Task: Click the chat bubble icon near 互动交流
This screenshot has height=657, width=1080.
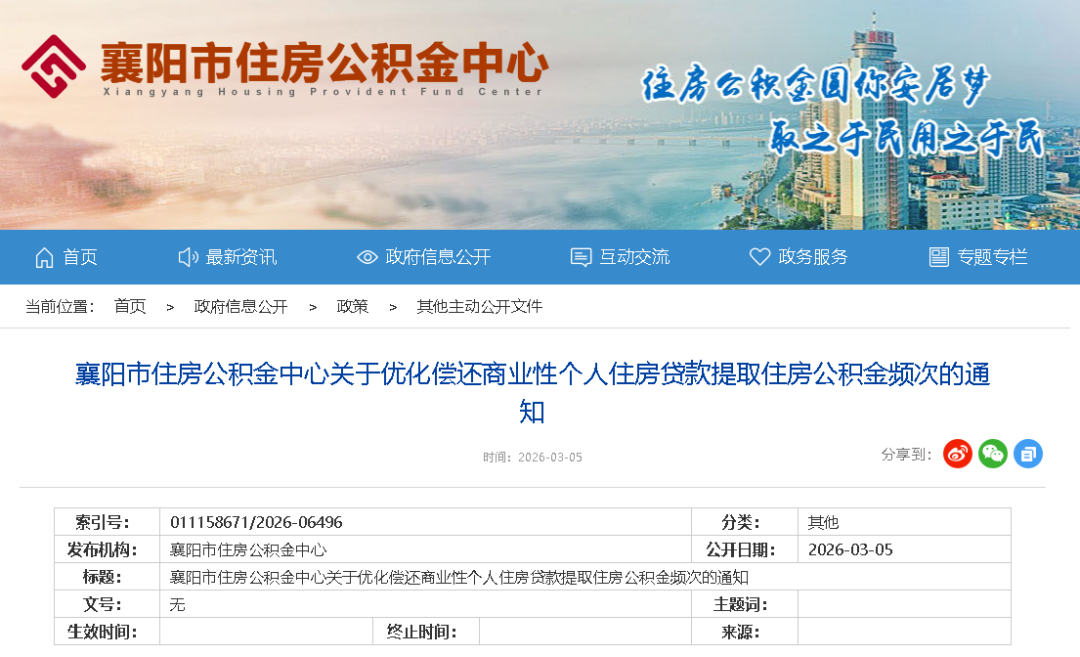Action: point(579,257)
